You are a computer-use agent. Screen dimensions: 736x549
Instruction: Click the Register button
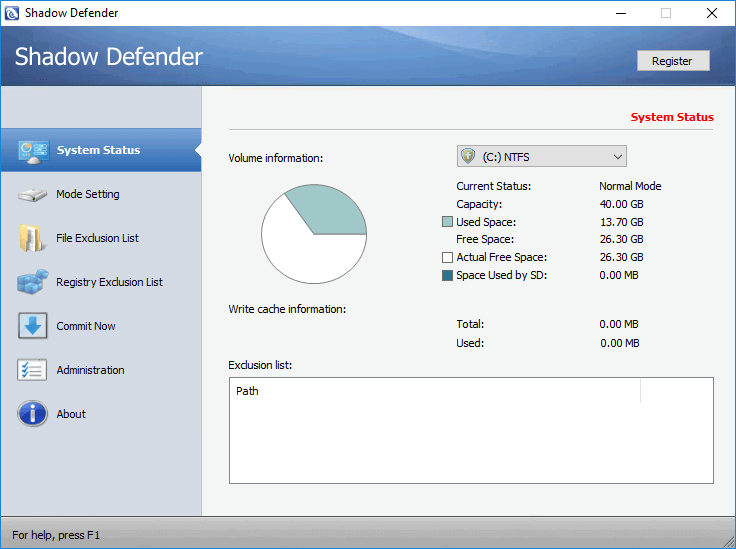pos(673,61)
